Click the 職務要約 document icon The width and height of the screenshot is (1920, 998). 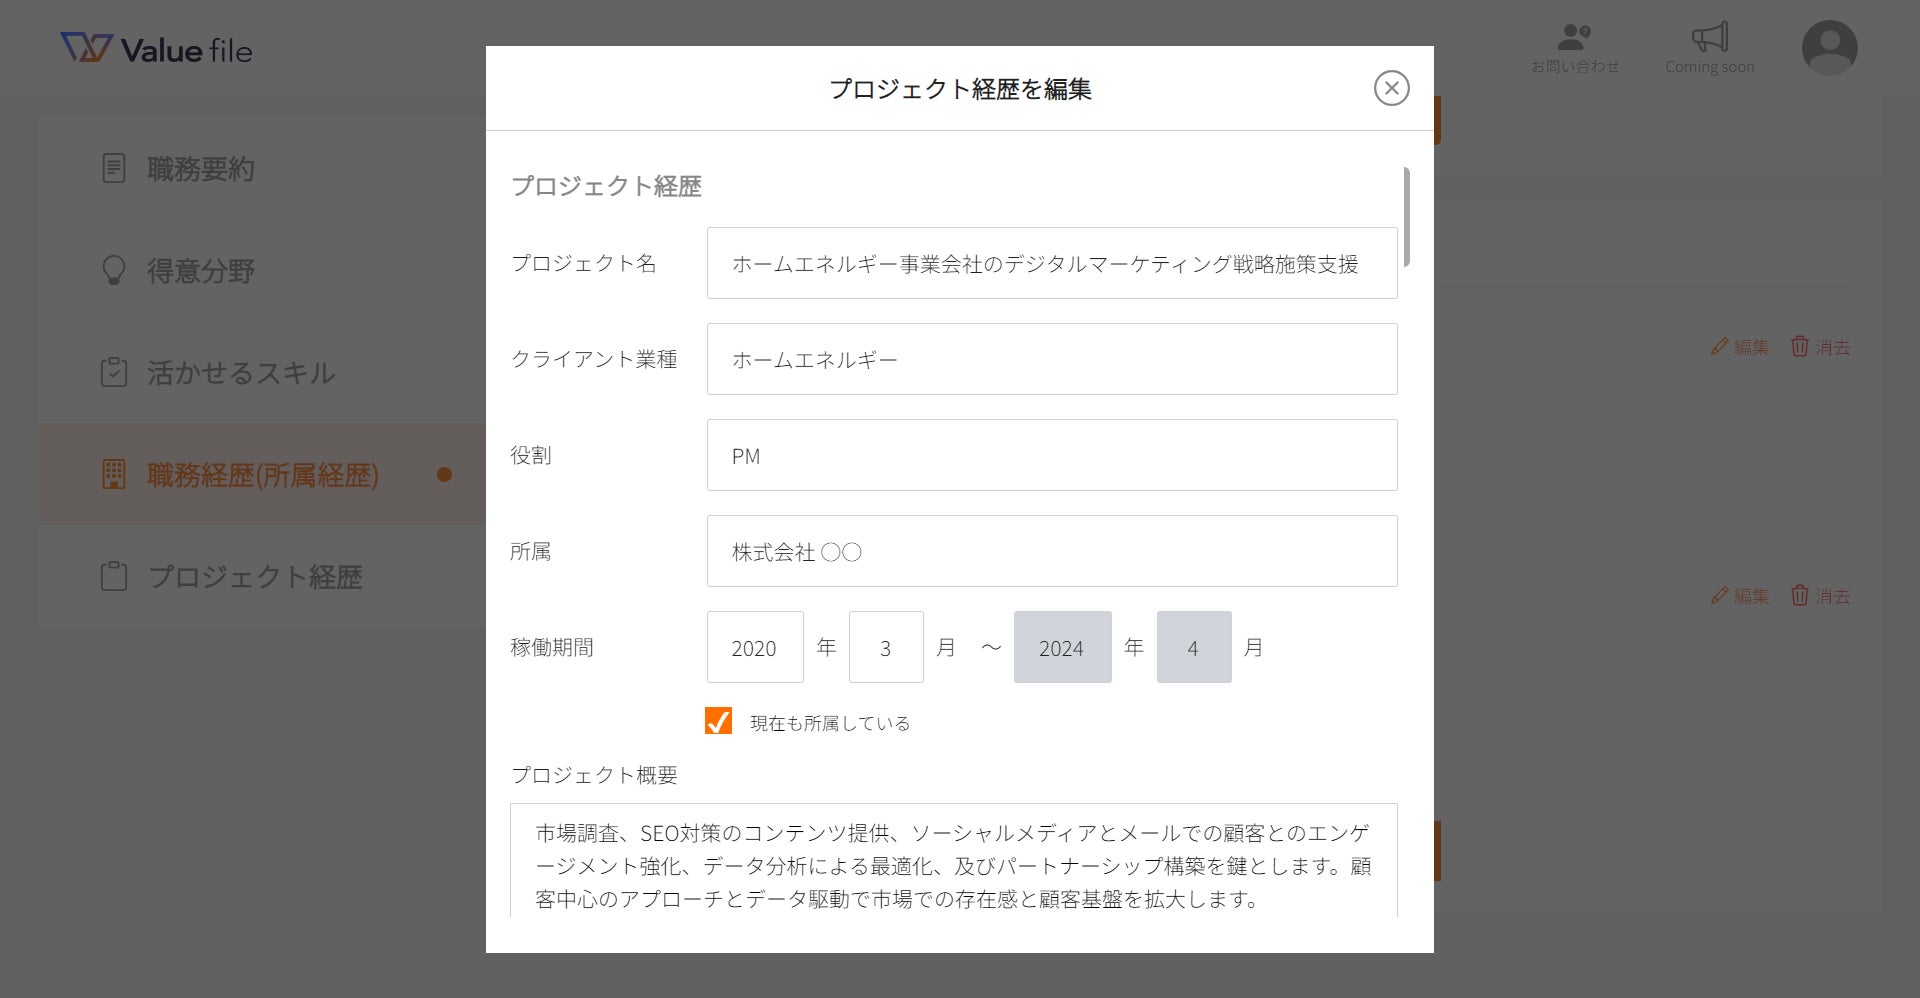coord(114,168)
